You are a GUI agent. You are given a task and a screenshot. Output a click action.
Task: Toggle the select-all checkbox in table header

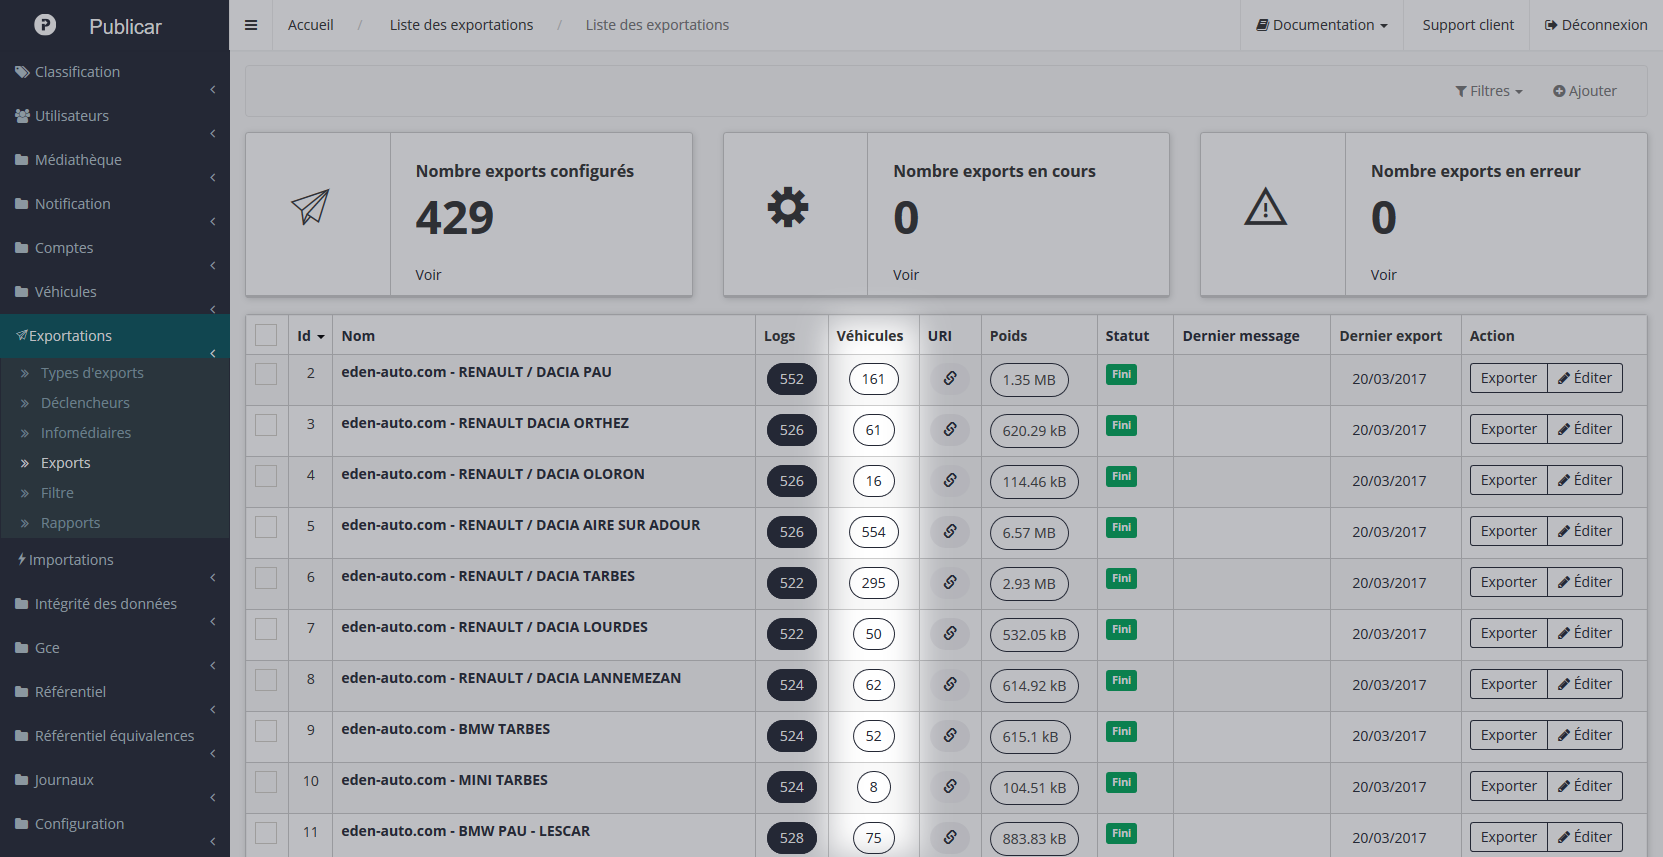(x=266, y=335)
